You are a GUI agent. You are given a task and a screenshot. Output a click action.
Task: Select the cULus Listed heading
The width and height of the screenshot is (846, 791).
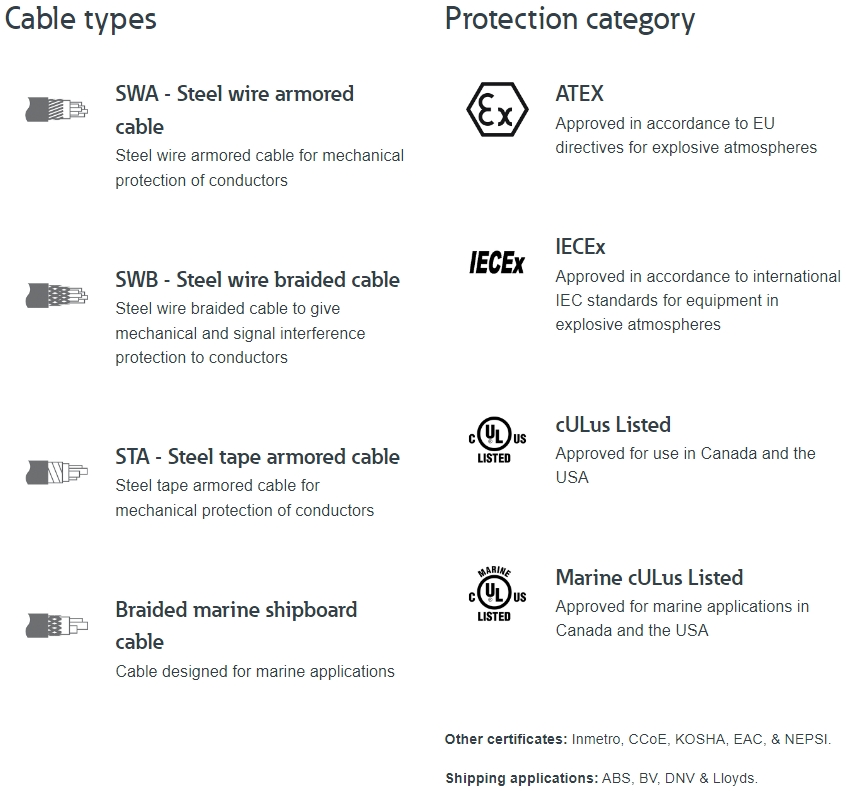click(613, 425)
